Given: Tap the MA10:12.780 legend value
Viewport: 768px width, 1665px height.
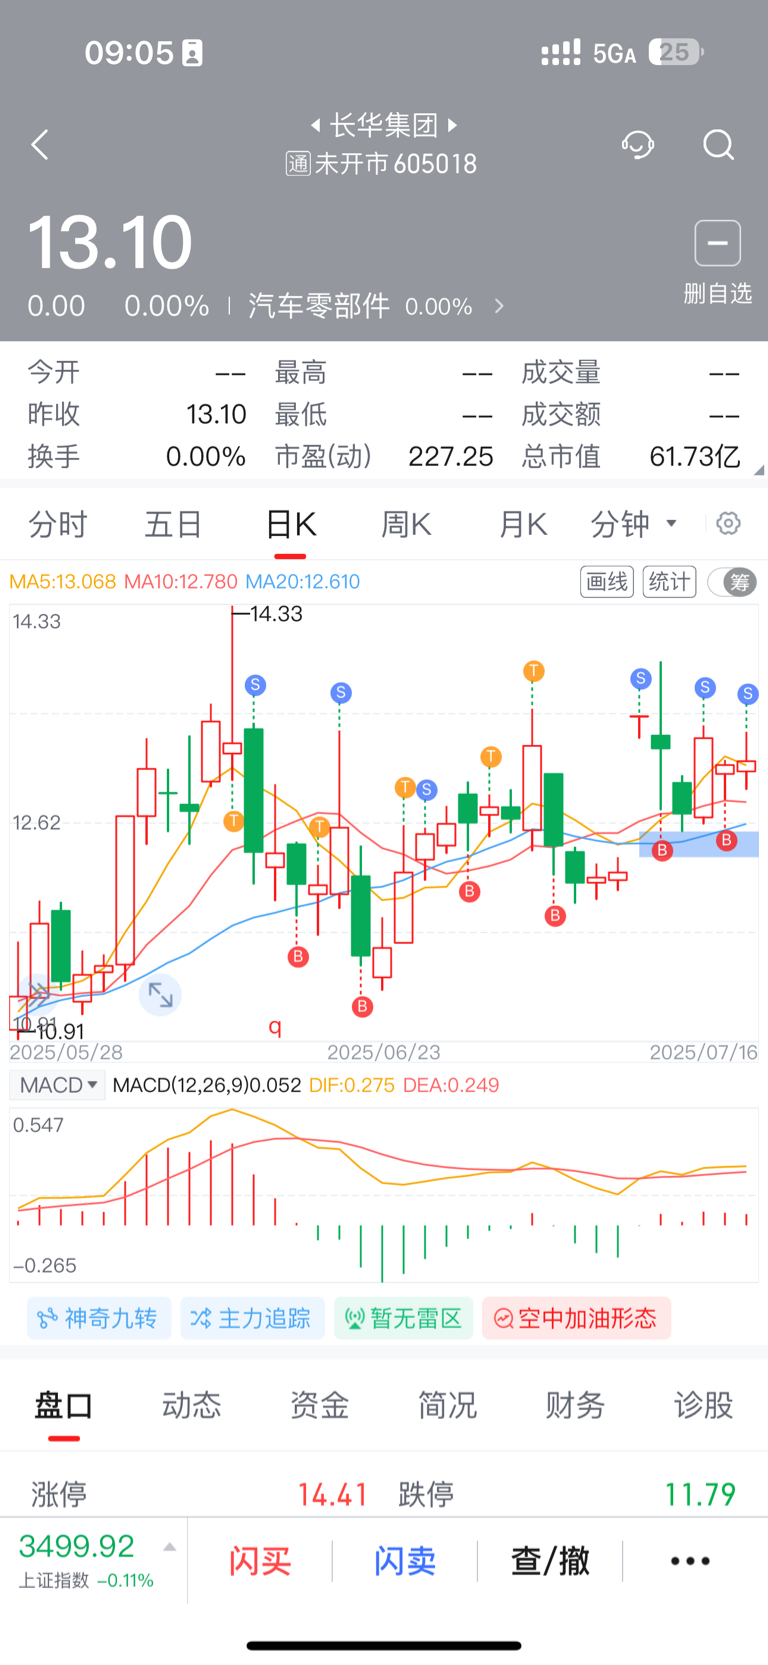Looking at the screenshot, I should (181, 582).
